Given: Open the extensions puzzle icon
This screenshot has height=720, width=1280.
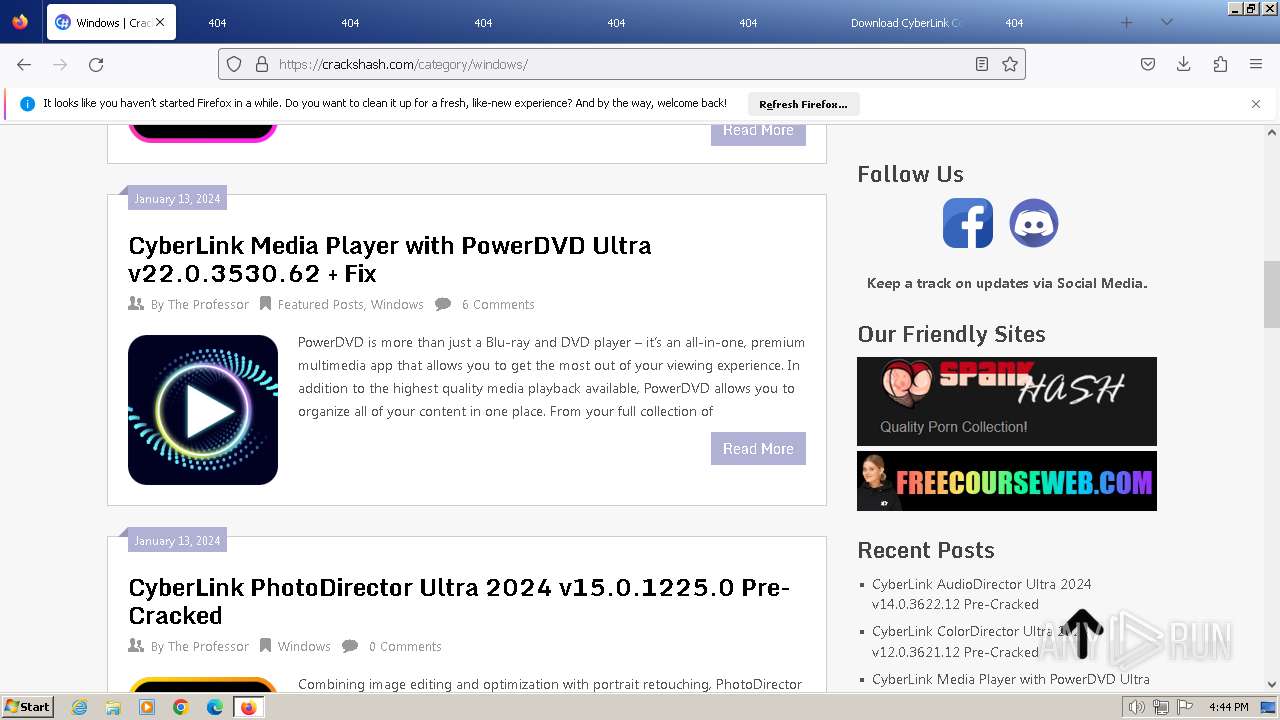Looking at the screenshot, I should 1220,64.
